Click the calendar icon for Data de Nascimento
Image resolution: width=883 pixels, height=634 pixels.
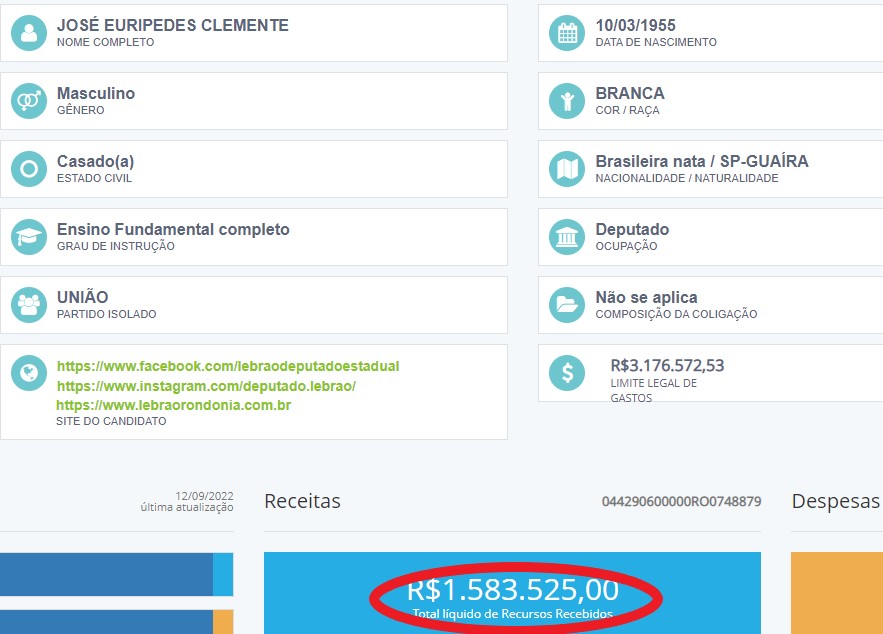click(567, 33)
